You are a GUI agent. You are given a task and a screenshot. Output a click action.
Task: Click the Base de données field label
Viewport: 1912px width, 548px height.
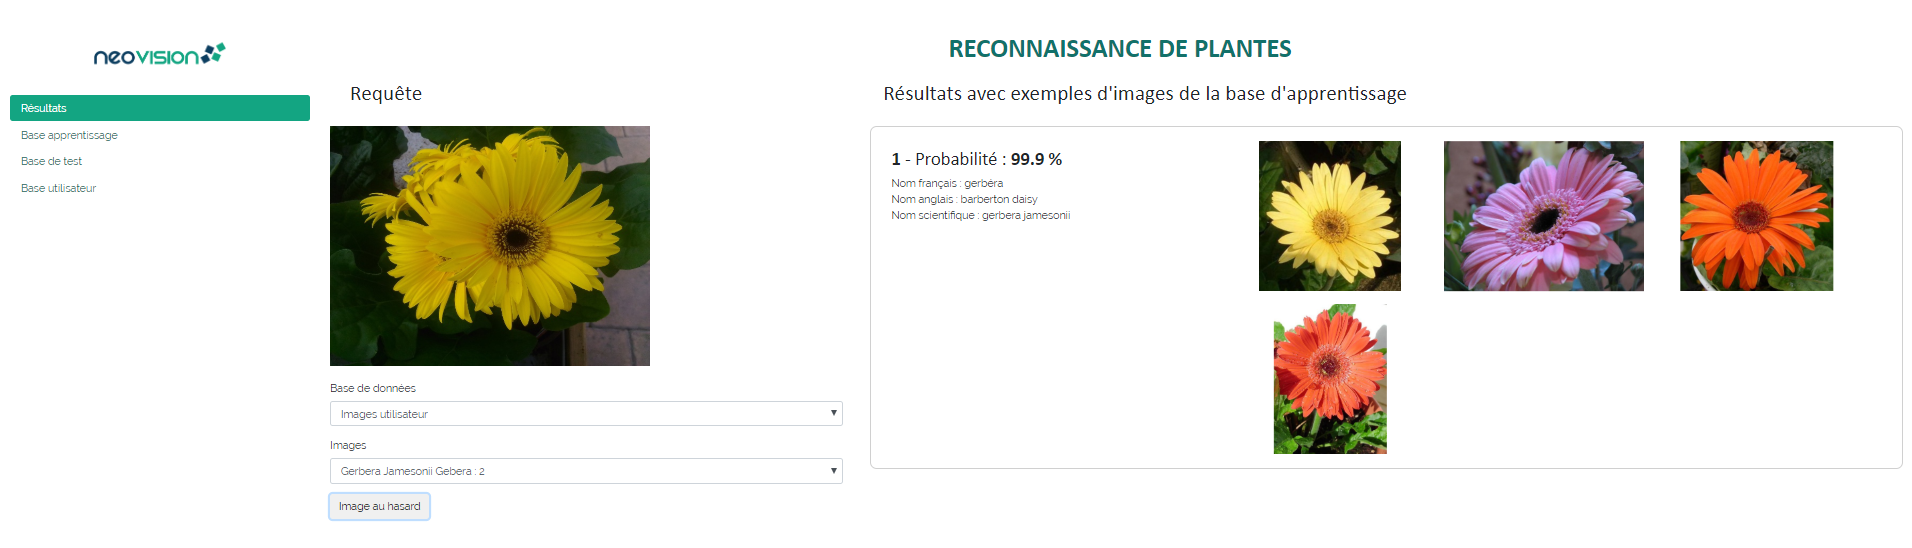373,388
